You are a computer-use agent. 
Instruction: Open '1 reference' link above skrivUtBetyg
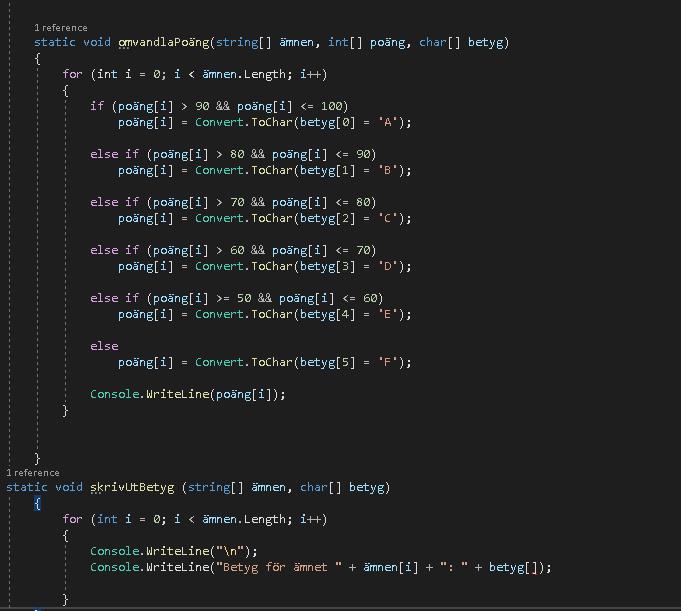[x=33, y=473]
